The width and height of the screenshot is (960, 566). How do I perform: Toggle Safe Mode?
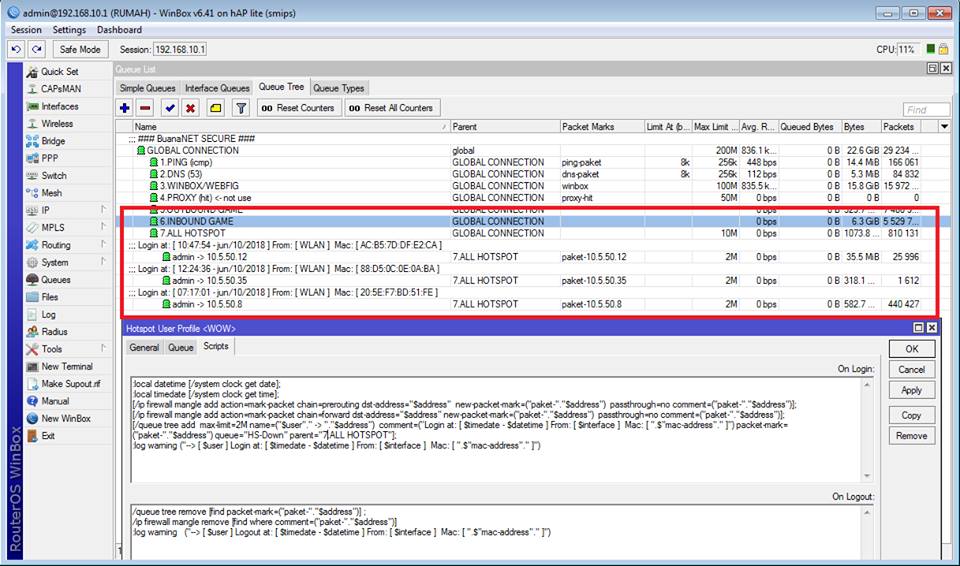(80, 50)
